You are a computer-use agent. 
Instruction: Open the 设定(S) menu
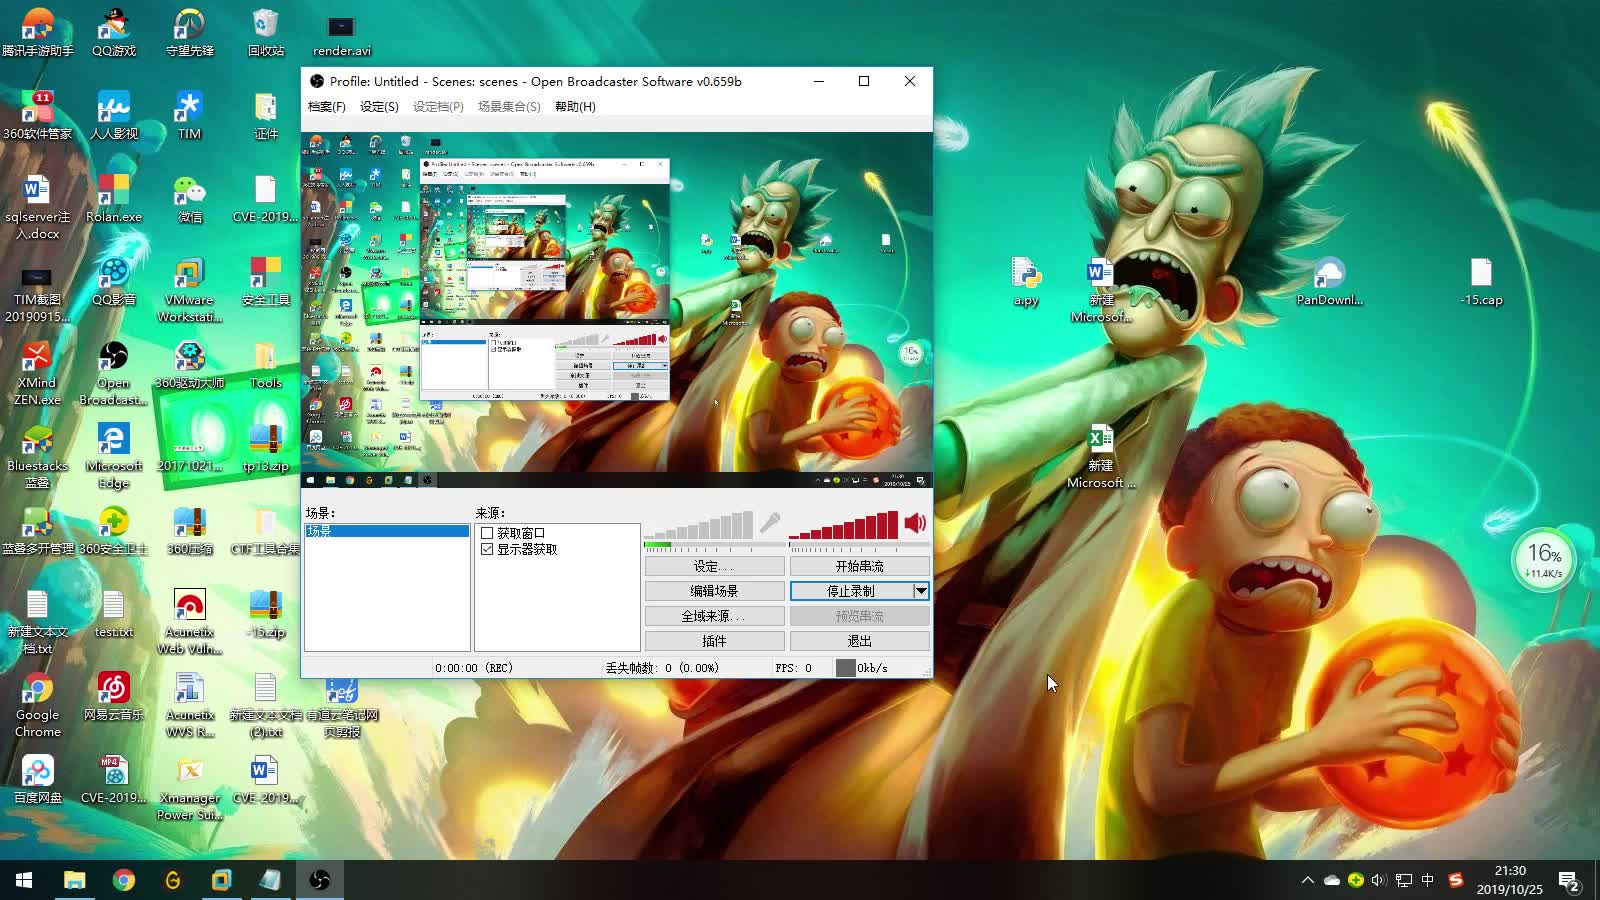coord(379,106)
